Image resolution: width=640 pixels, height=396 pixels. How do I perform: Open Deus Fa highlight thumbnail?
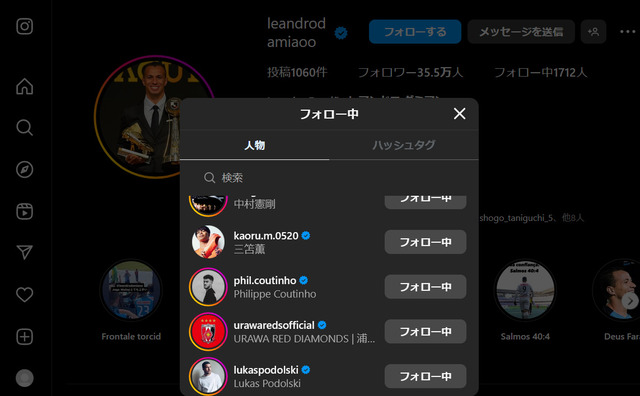[x=616, y=290]
